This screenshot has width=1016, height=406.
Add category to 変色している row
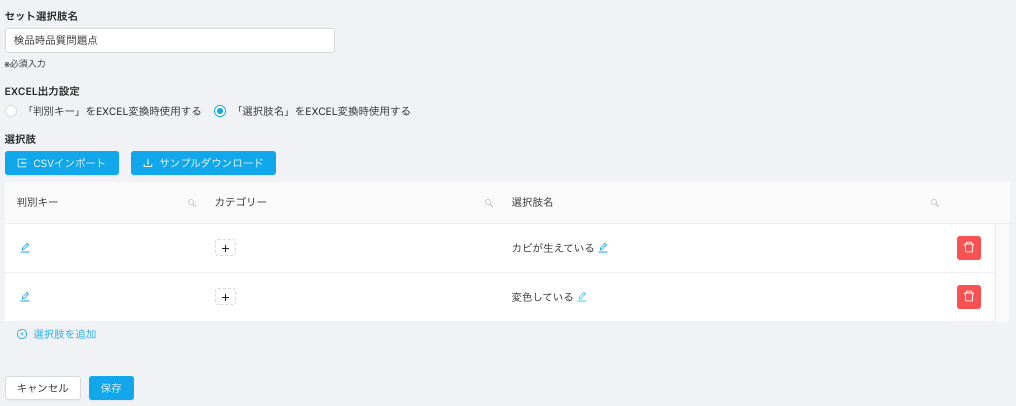pyautogui.click(x=225, y=297)
